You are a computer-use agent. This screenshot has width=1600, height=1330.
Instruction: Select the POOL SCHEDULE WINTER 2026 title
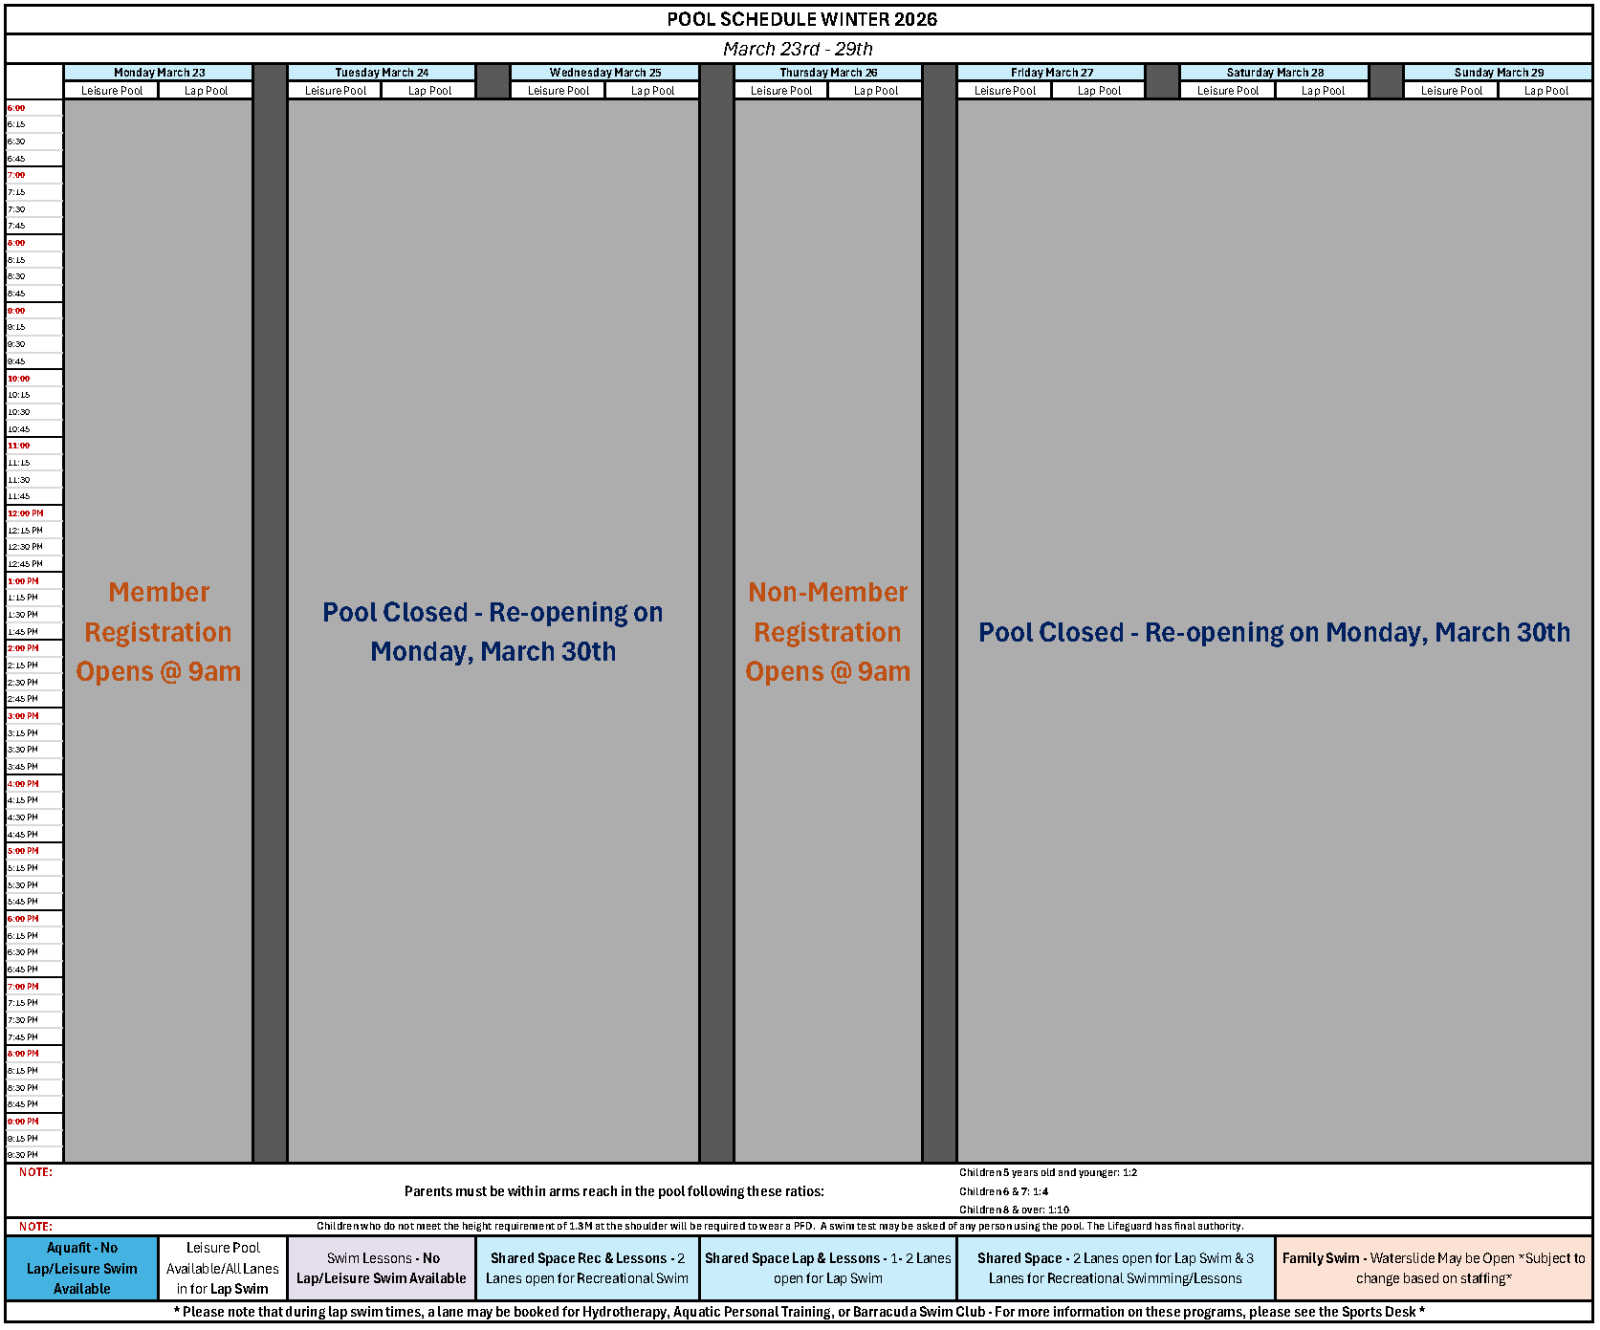point(801,19)
